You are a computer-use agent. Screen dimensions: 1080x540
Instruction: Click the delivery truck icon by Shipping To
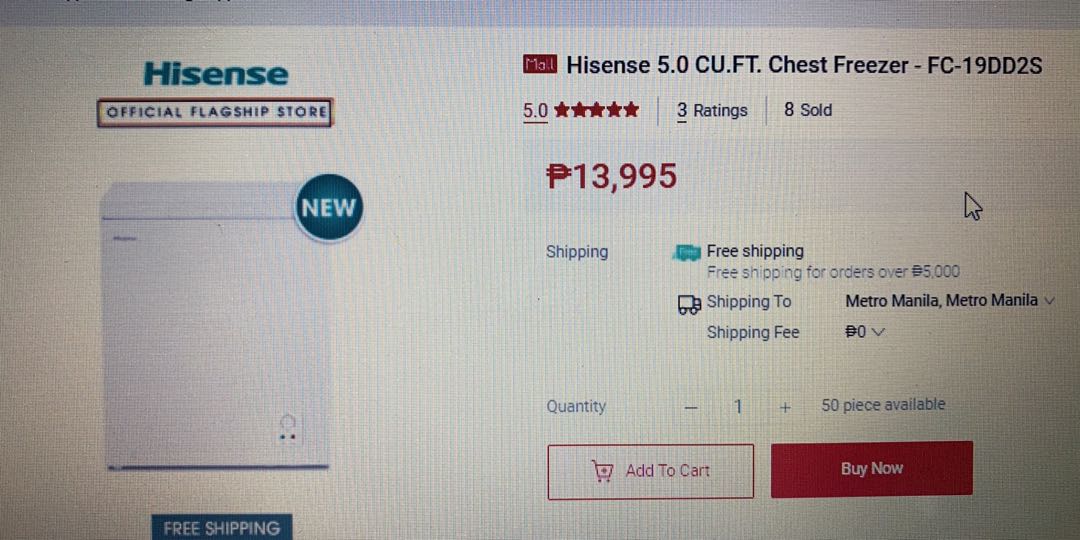(689, 304)
